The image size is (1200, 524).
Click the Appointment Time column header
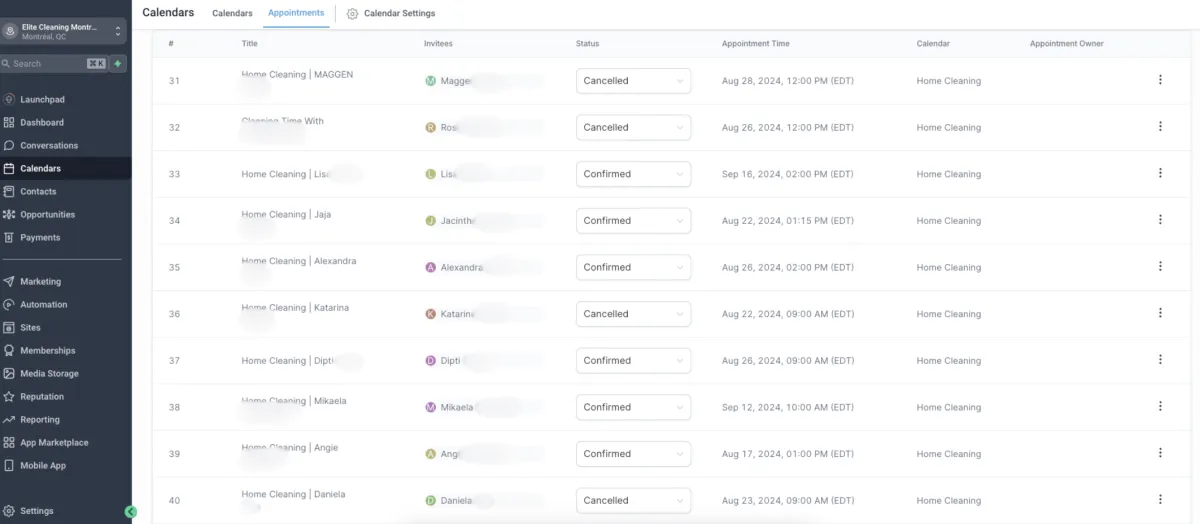pyautogui.click(x=756, y=43)
